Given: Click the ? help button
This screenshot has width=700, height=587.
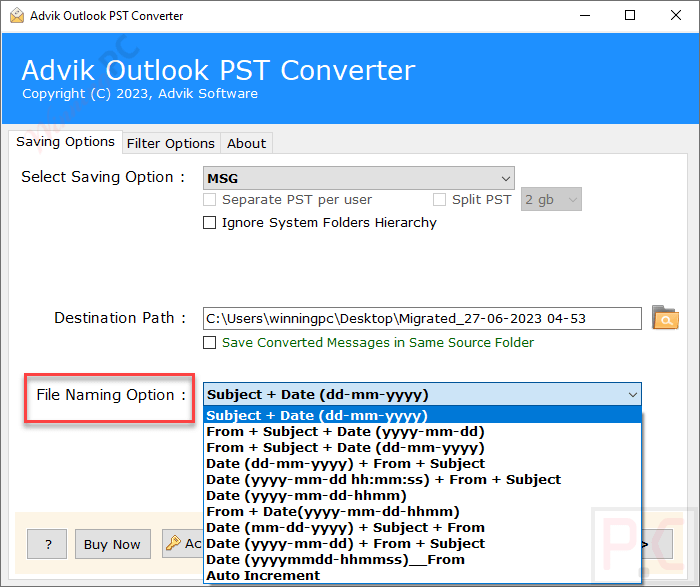Looking at the screenshot, I should 47,544.
